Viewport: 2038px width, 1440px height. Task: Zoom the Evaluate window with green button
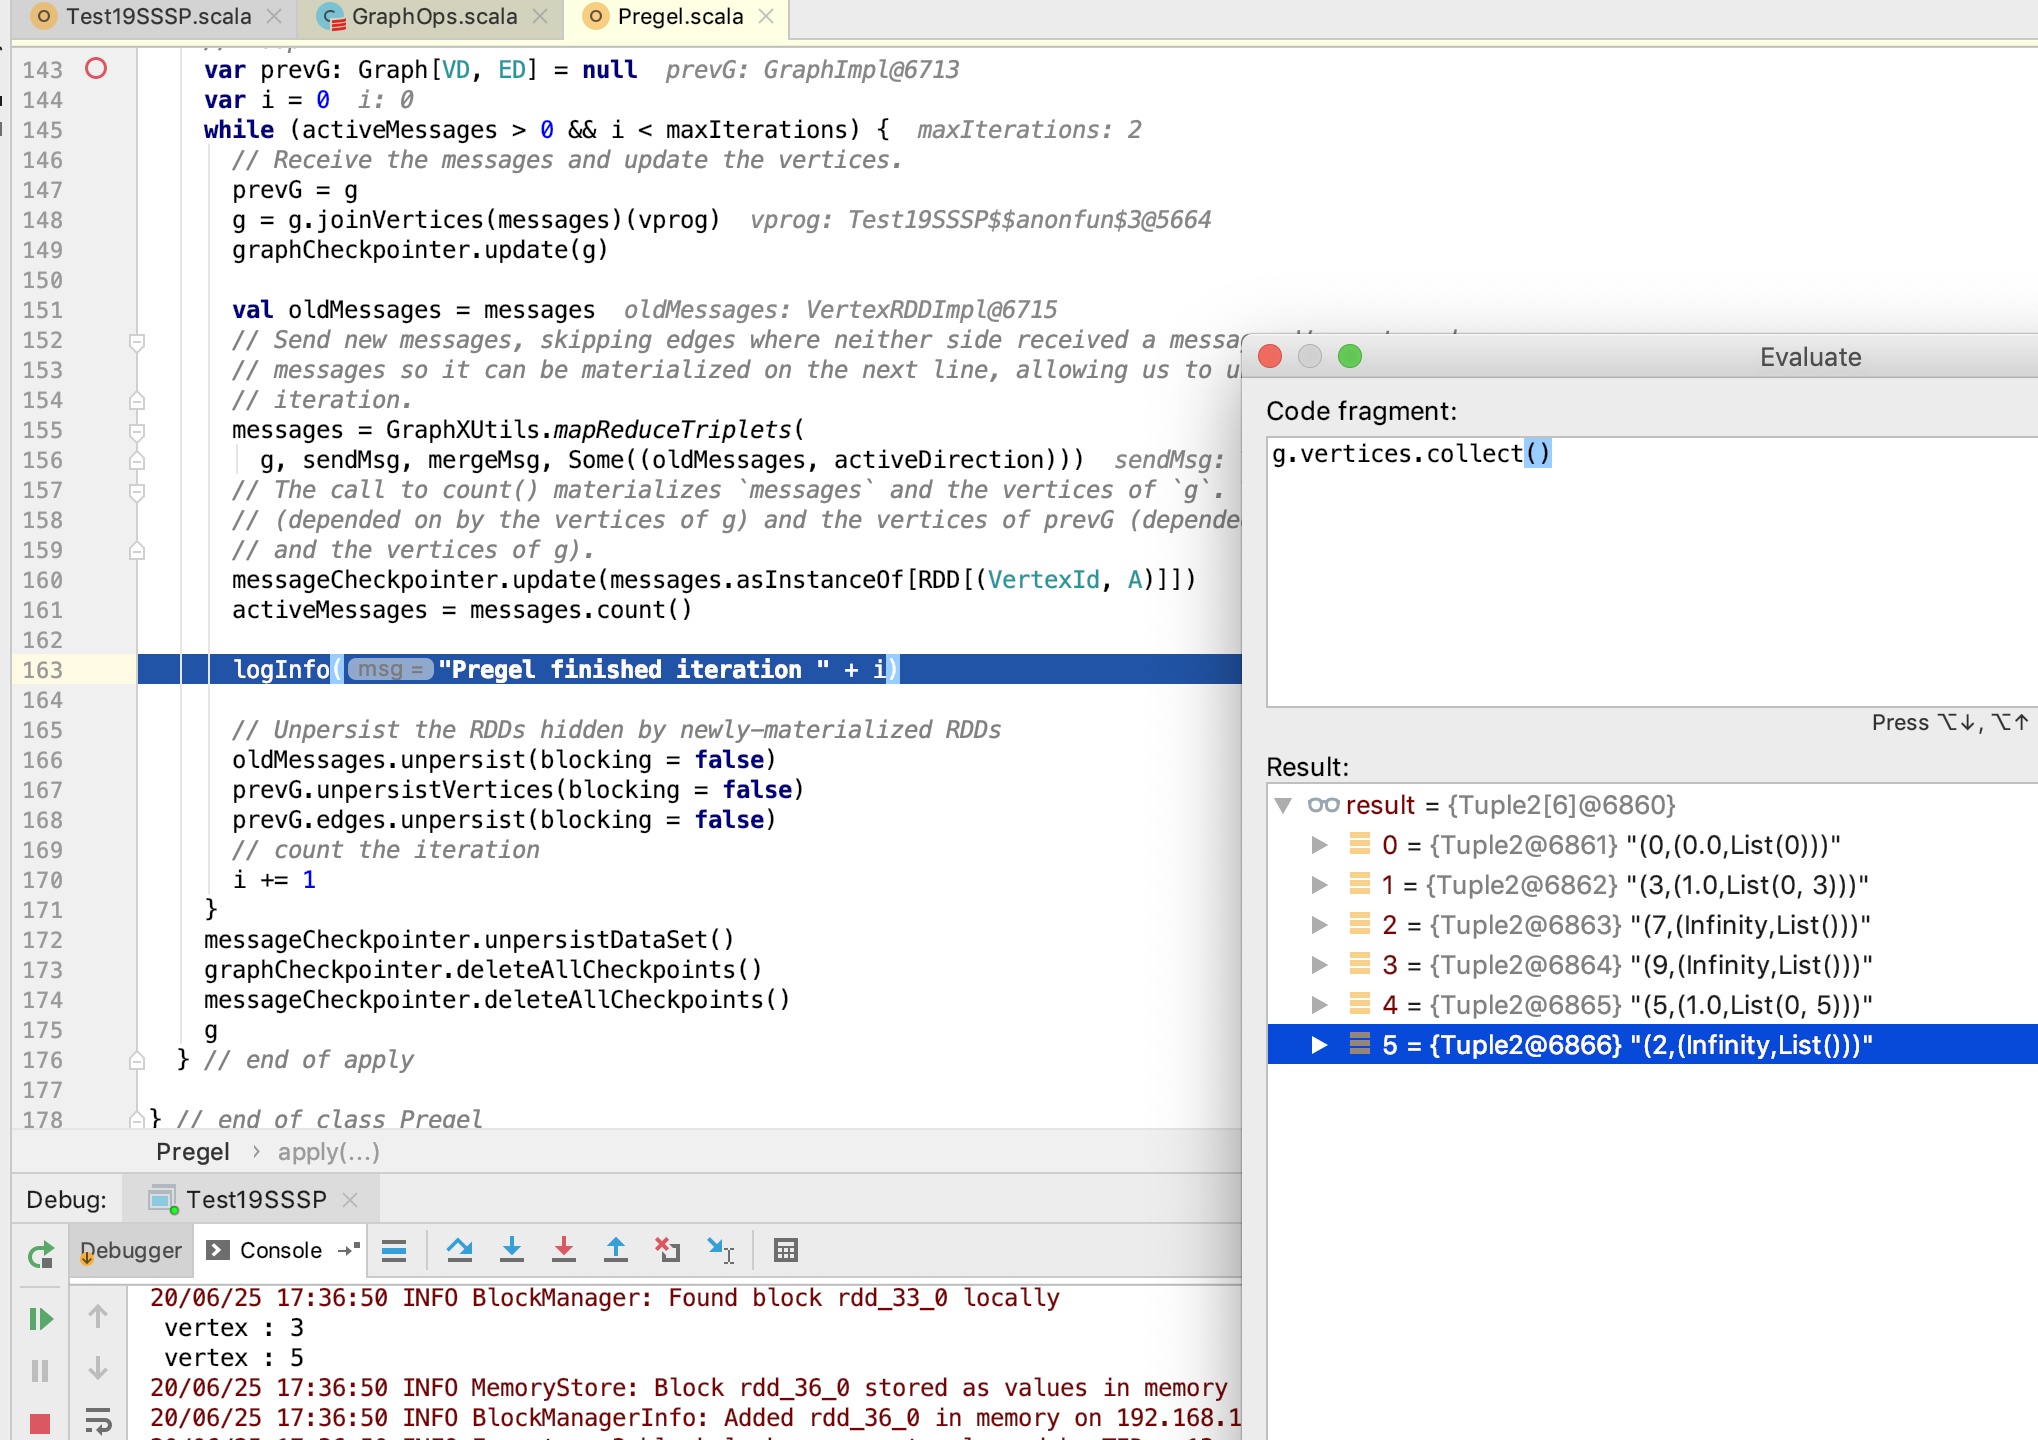1350,357
